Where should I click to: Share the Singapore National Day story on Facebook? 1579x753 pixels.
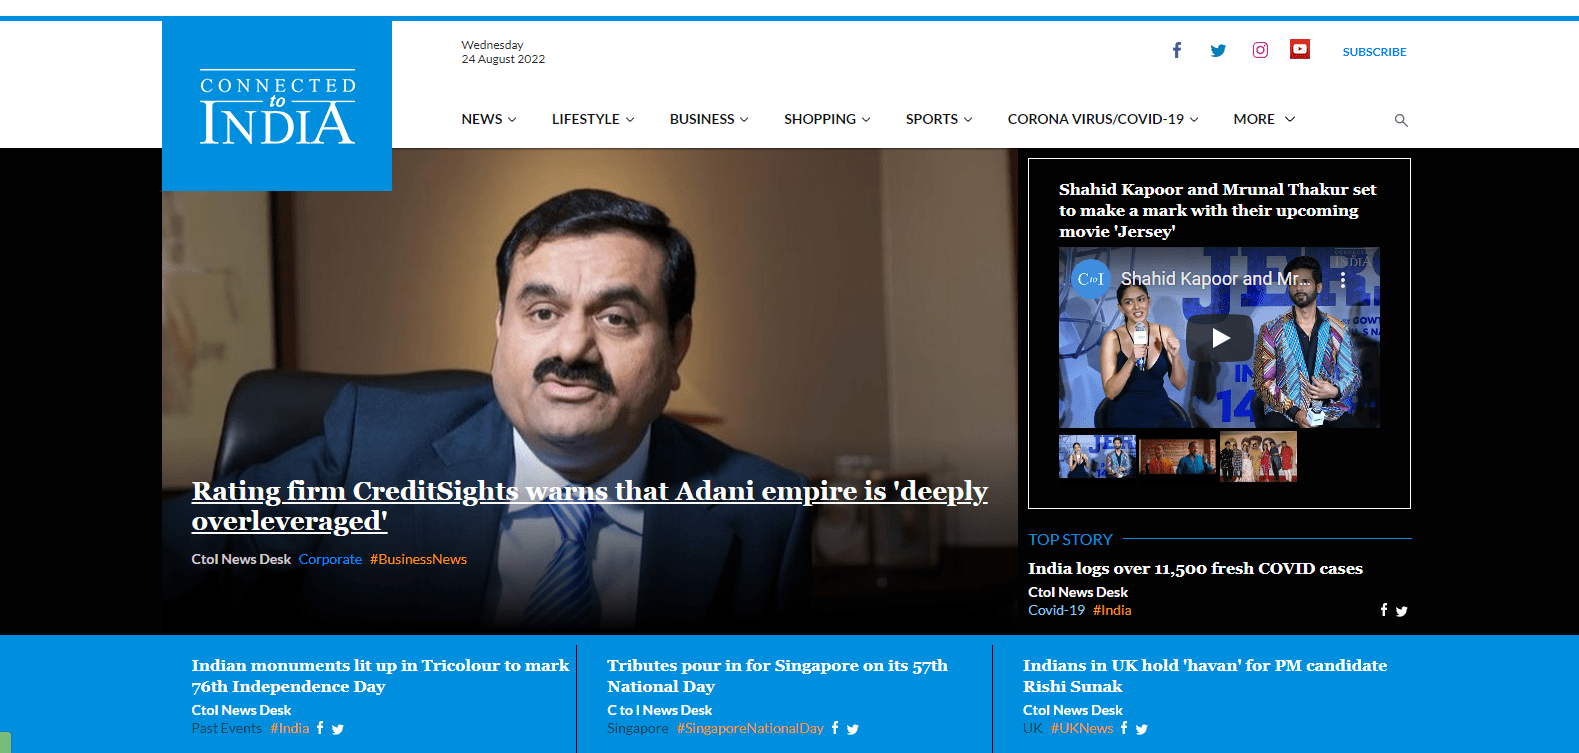[x=835, y=728]
